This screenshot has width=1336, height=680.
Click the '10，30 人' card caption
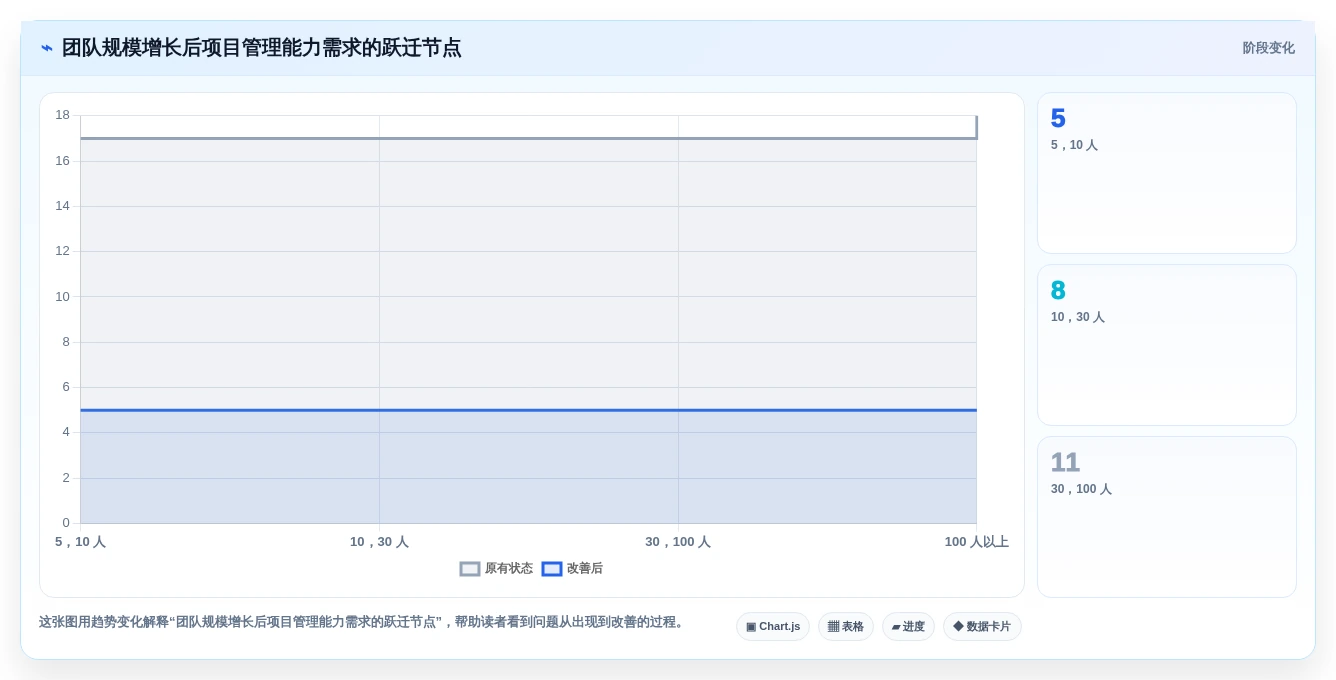click(1078, 317)
